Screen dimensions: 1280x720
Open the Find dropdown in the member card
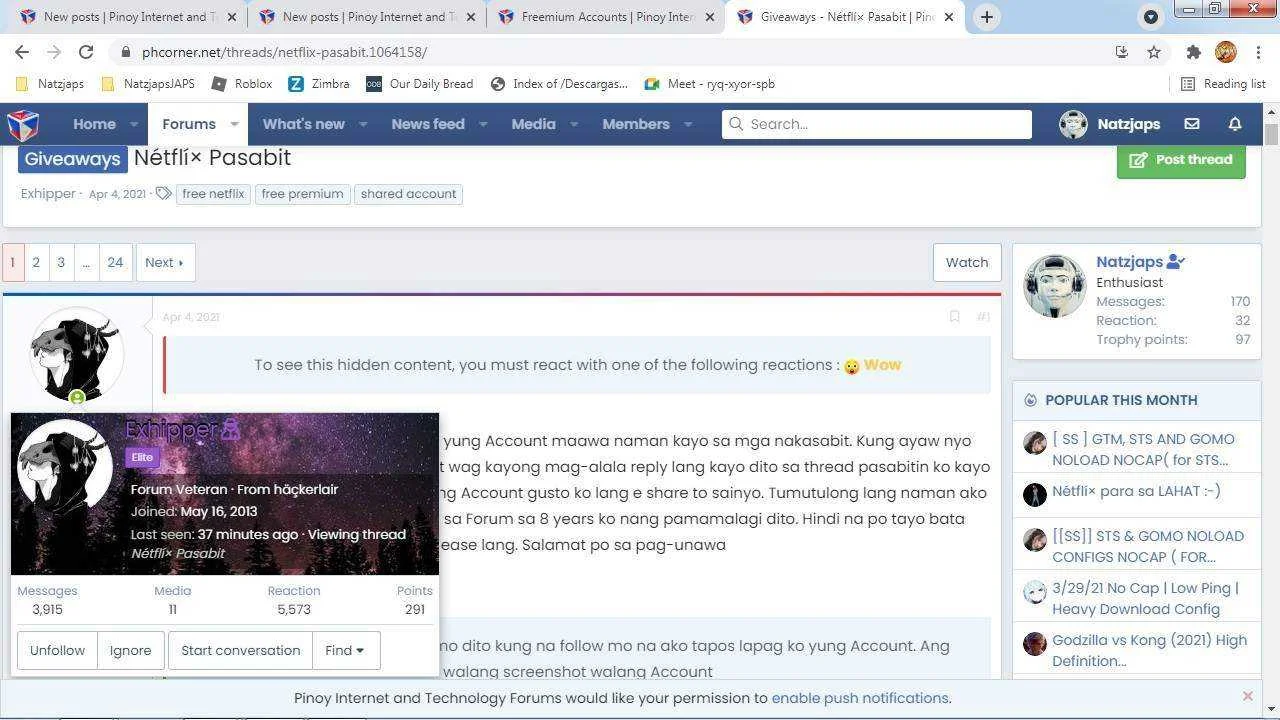[345, 650]
